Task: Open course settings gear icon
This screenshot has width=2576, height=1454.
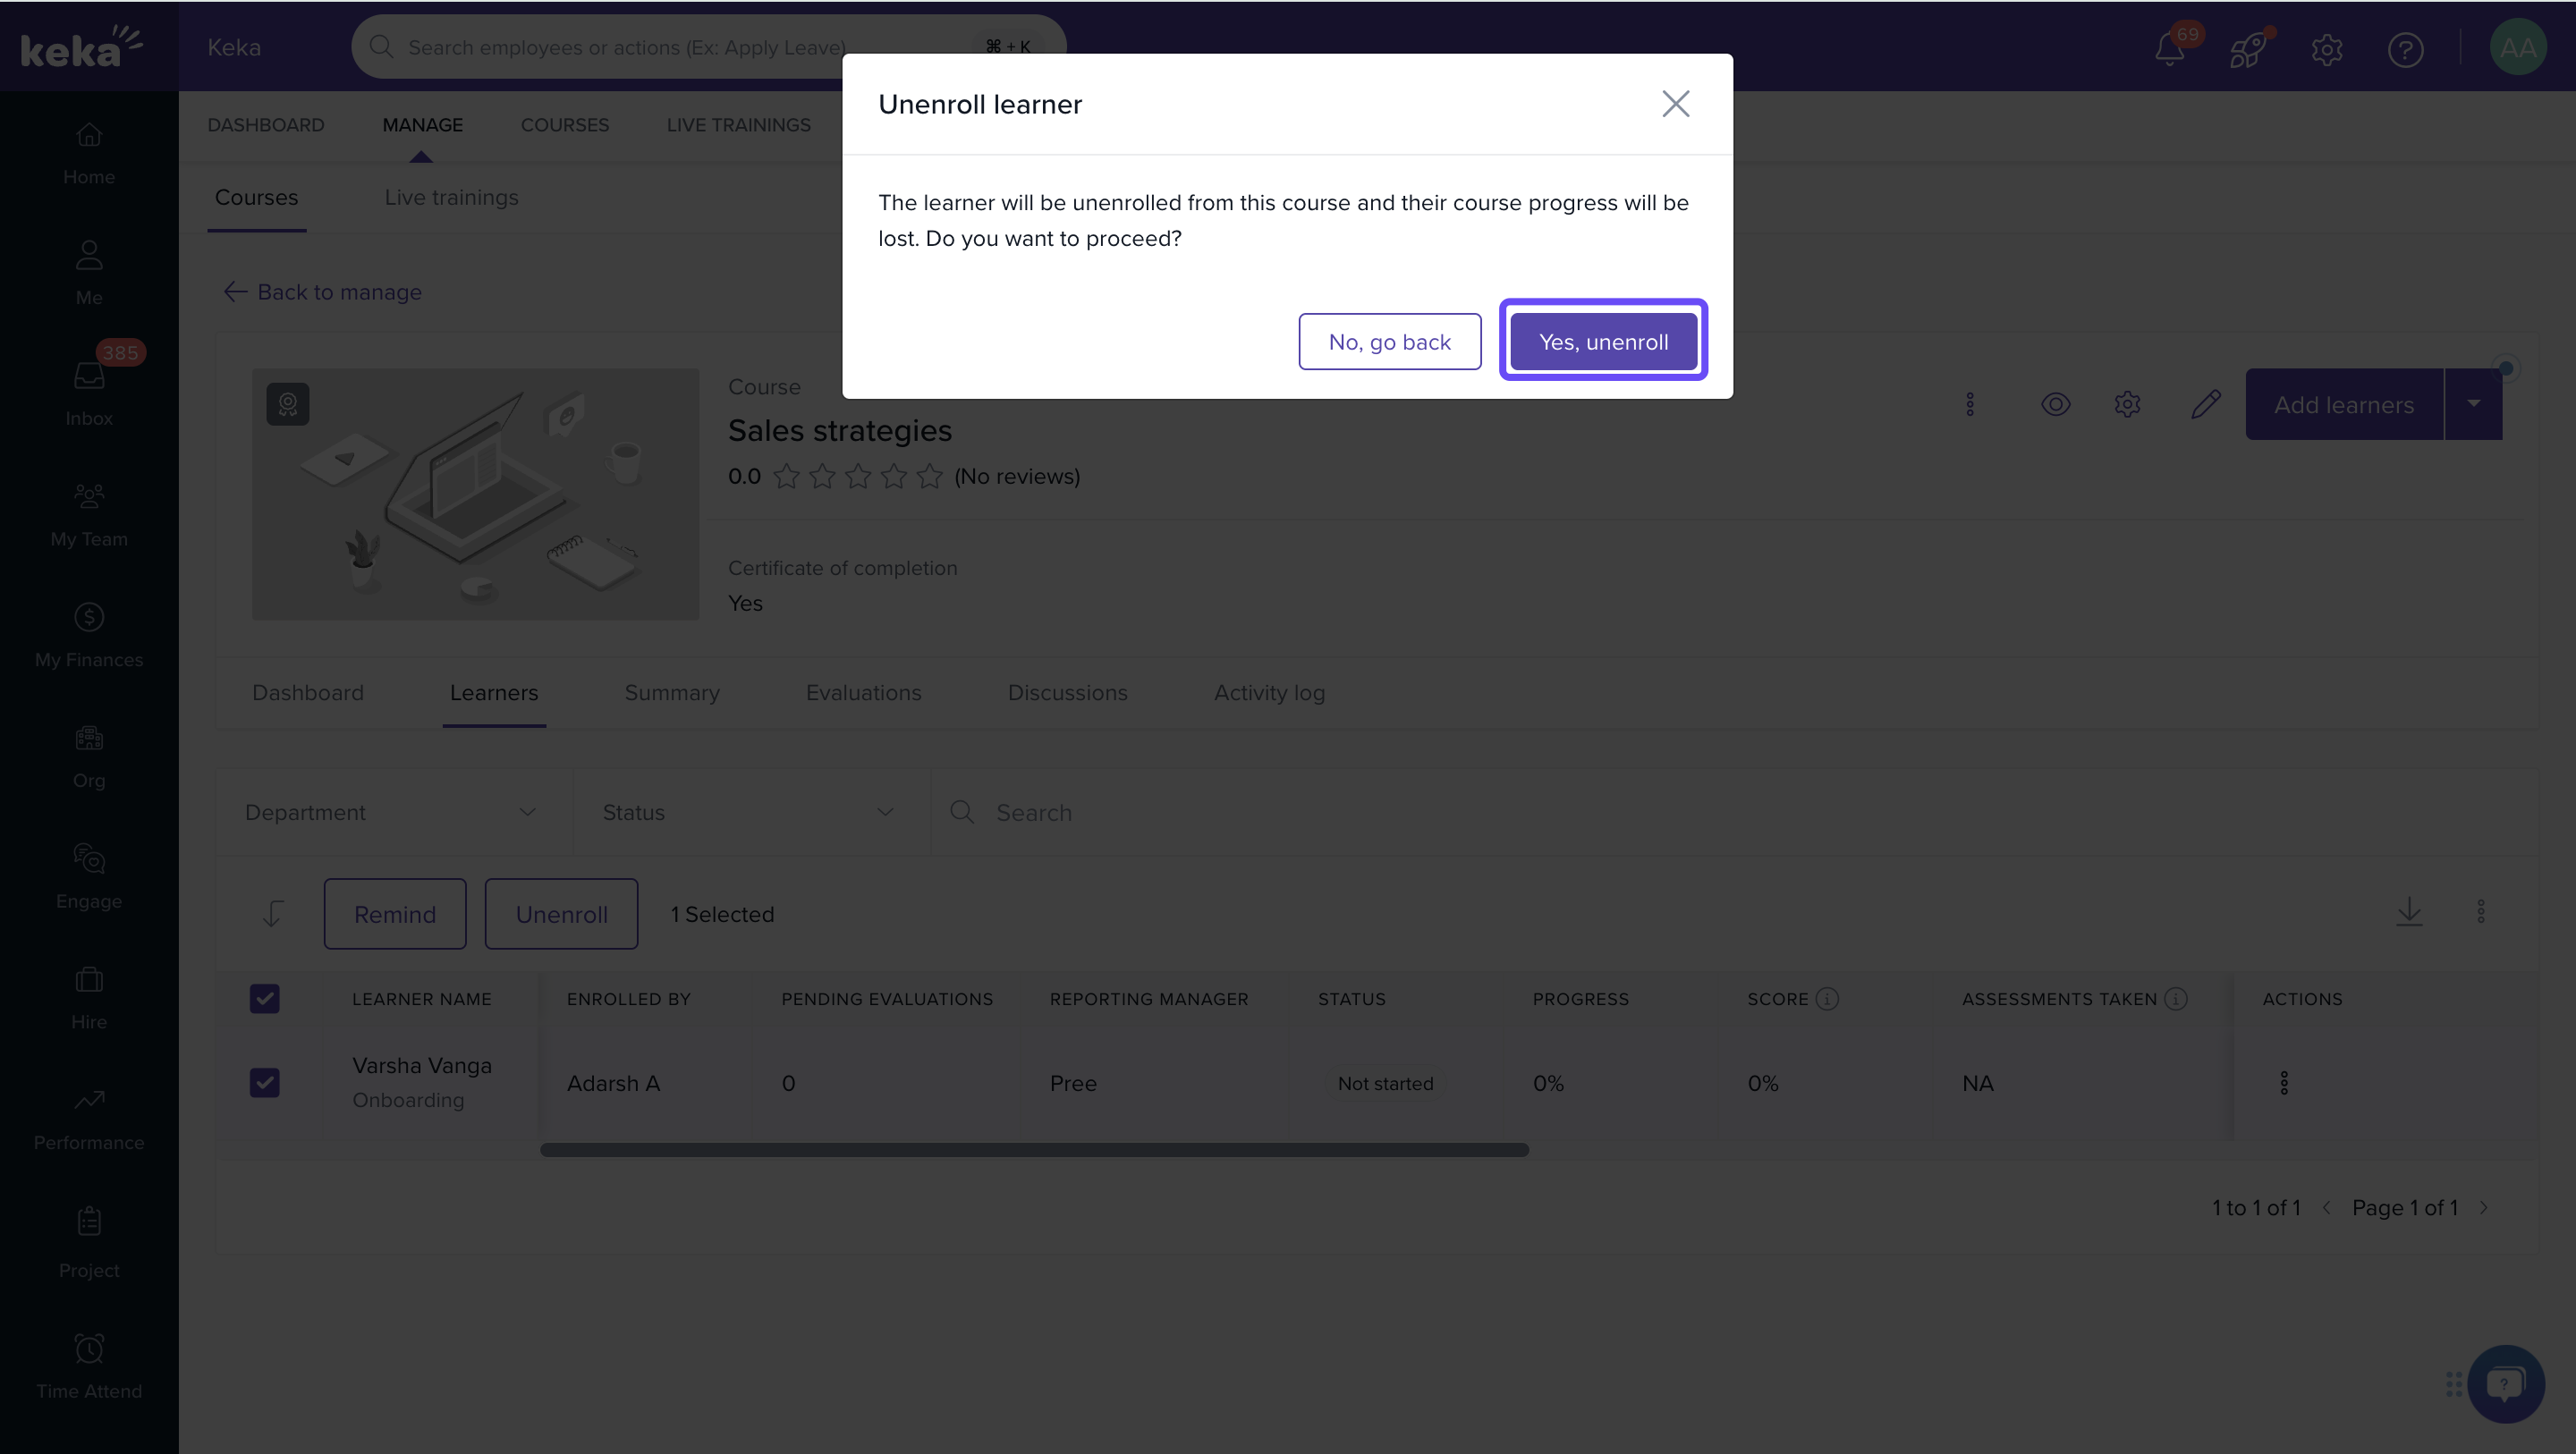Action: tap(2127, 405)
